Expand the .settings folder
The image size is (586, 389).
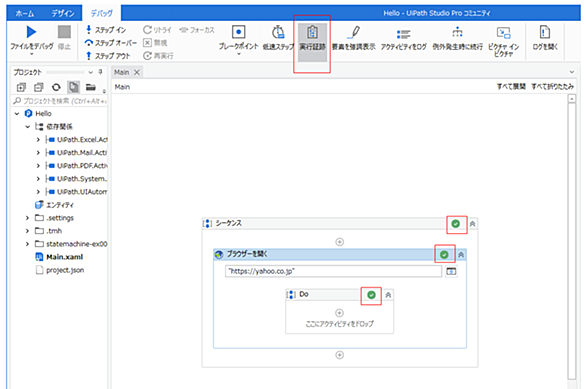27,218
